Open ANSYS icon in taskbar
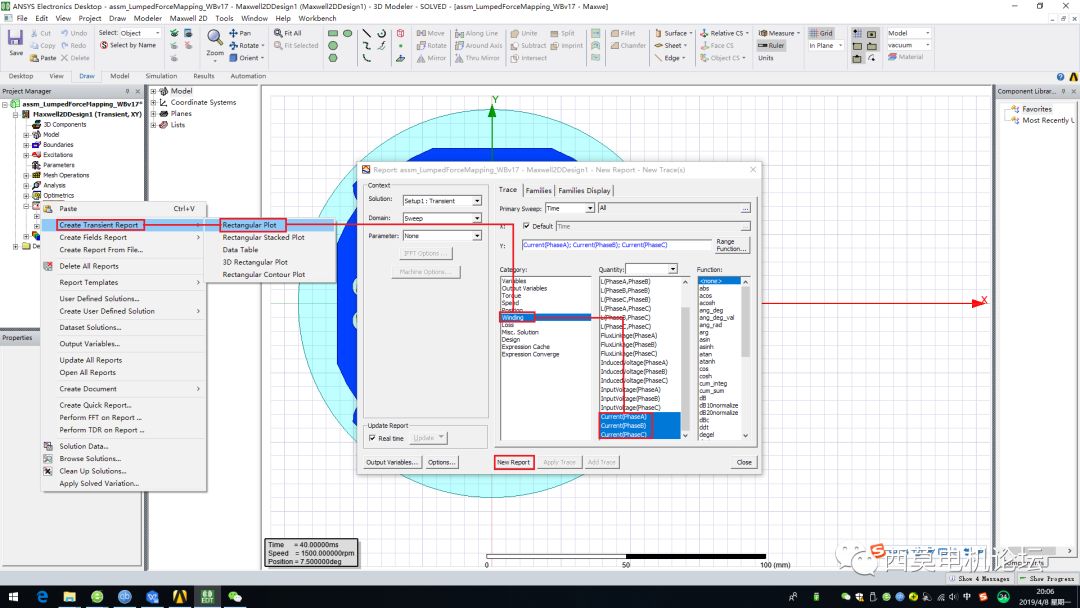The width and height of the screenshot is (1080, 608). [x=180, y=597]
